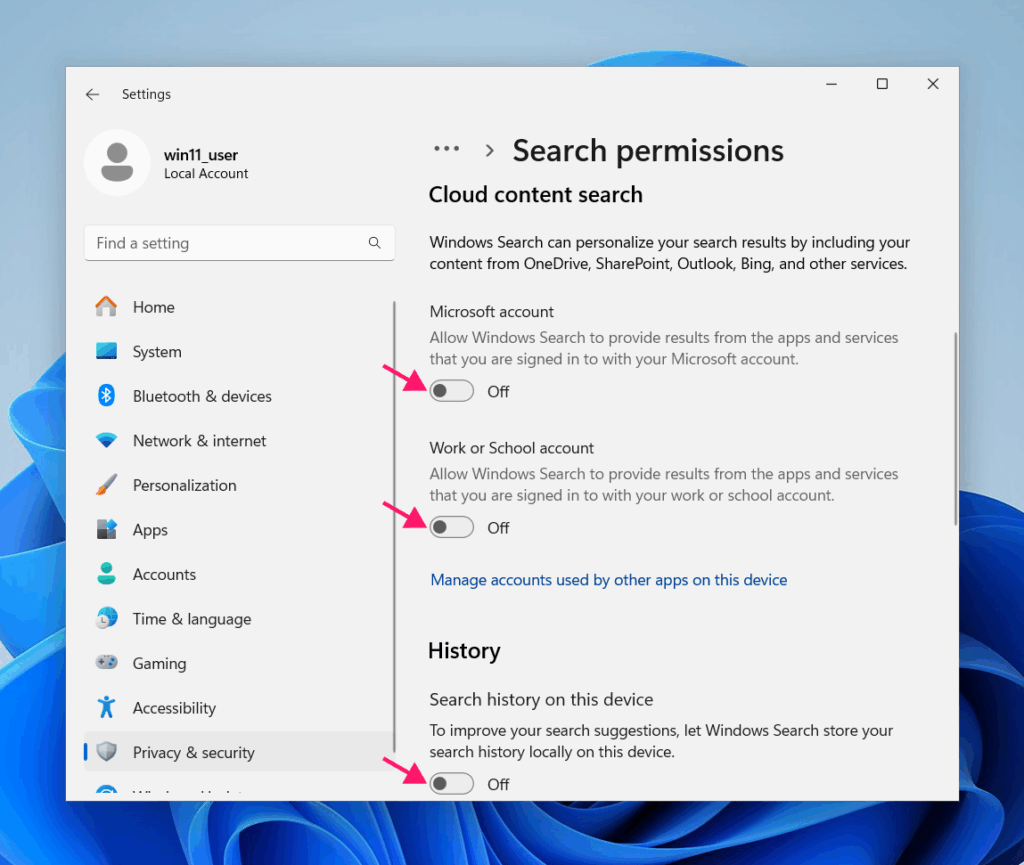The width and height of the screenshot is (1024, 865).
Task: Click the System monitor icon
Action: tap(106, 351)
